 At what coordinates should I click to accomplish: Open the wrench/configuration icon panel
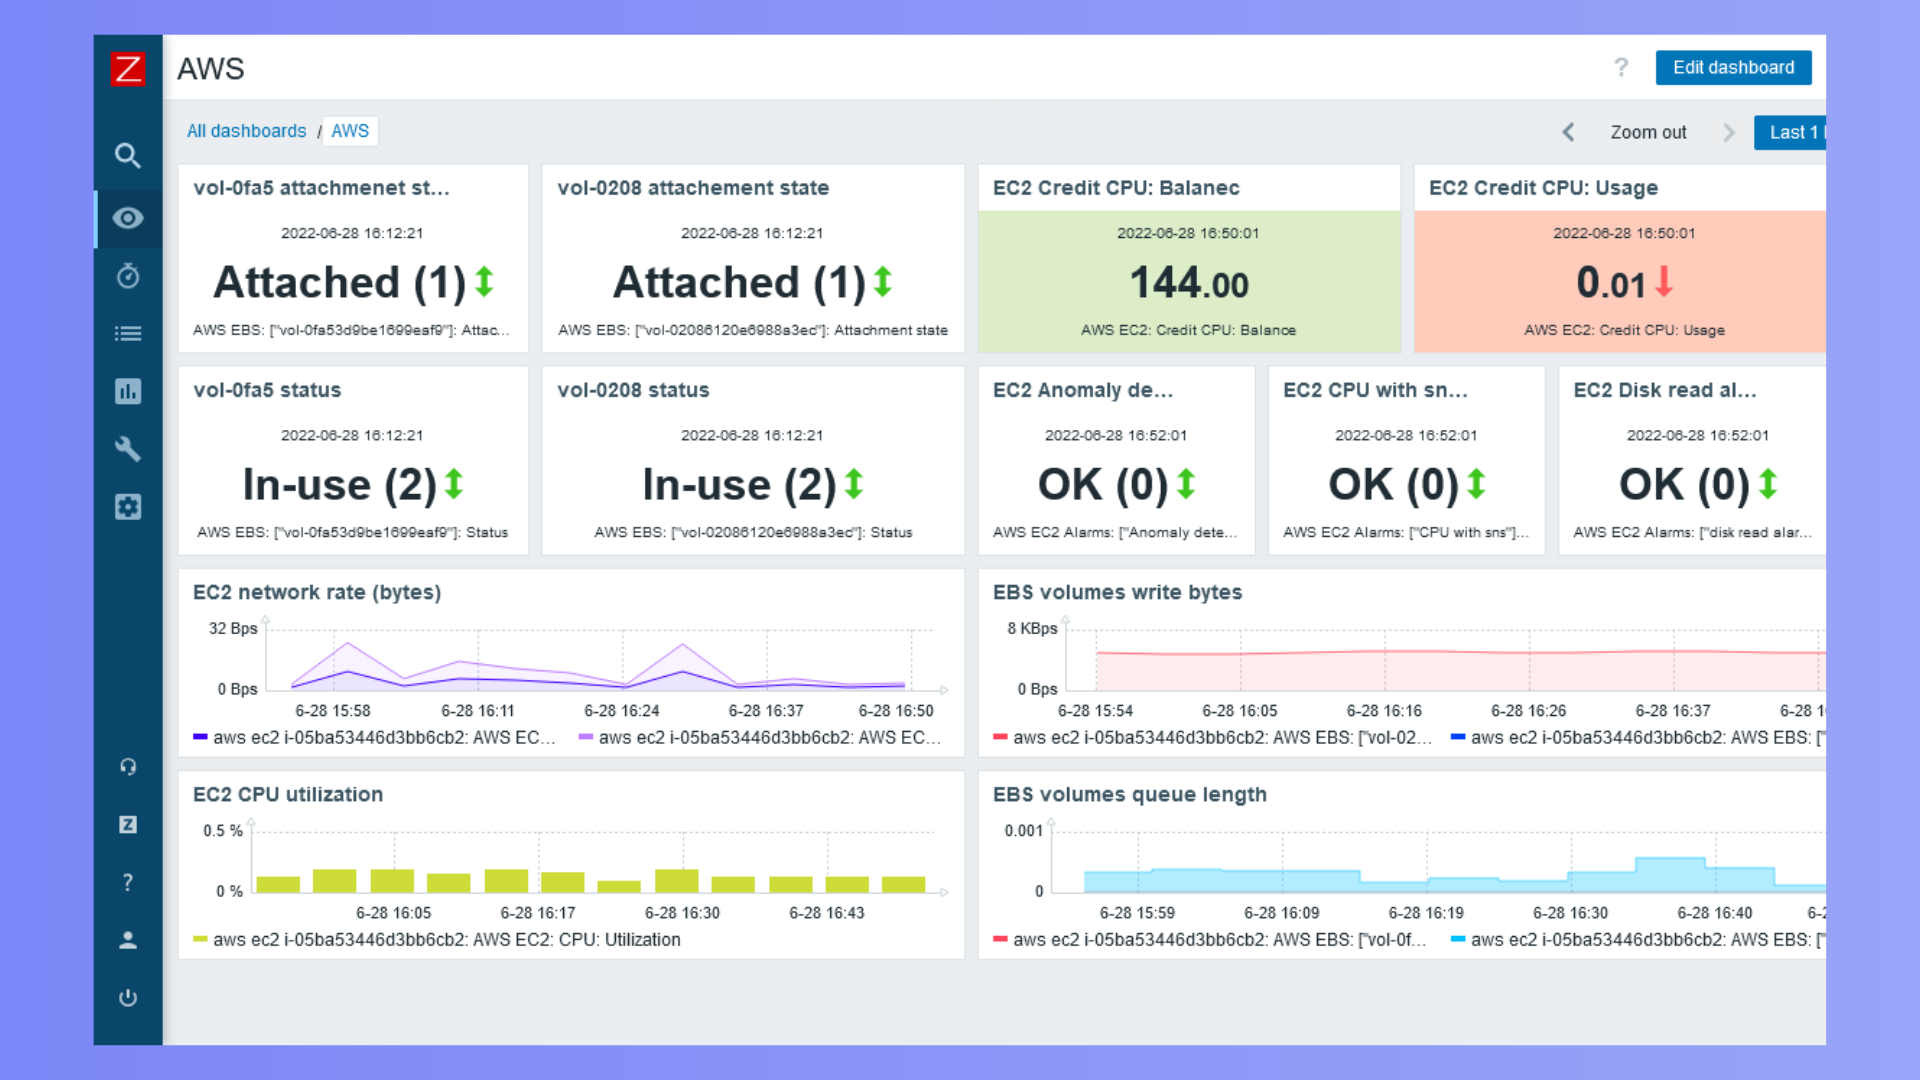[127, 448]
